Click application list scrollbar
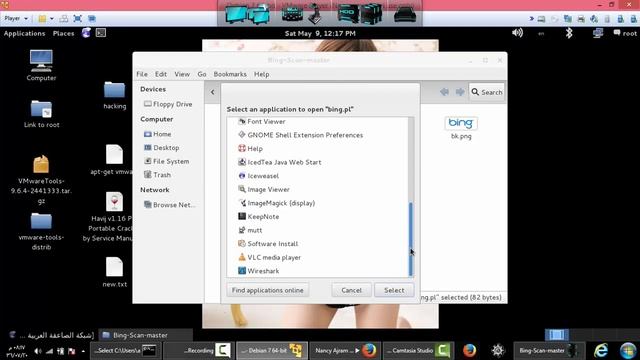This screenshot has width=640, height=360. (411, 239)
